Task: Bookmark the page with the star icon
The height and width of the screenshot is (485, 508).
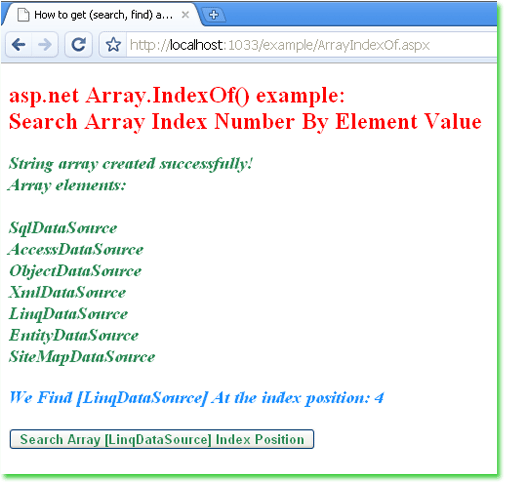Action: coord(113,45)
